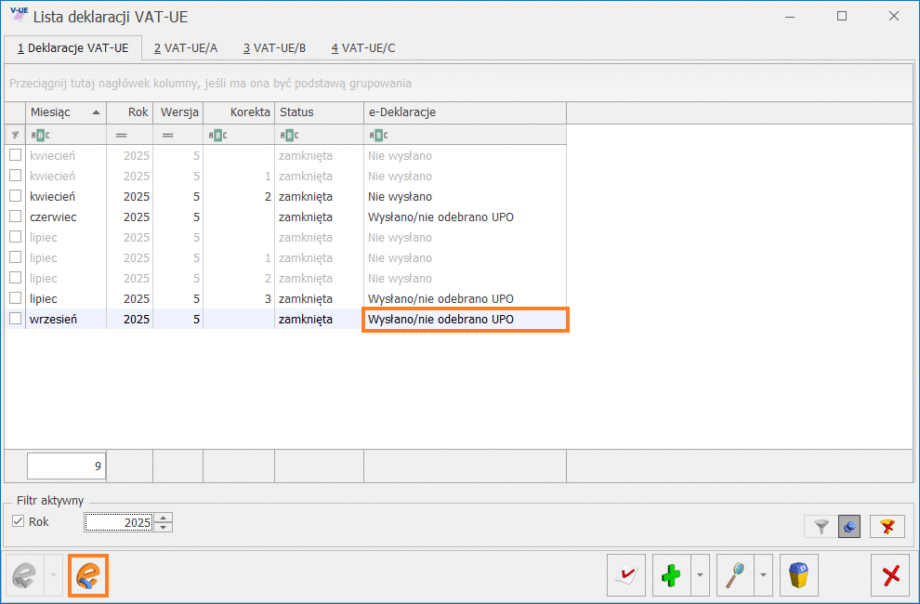Image resolution: width=920 pixels, height=604 pixels.
Task: Click the magnifier preview declaration icon
Action: pos(738,576)
